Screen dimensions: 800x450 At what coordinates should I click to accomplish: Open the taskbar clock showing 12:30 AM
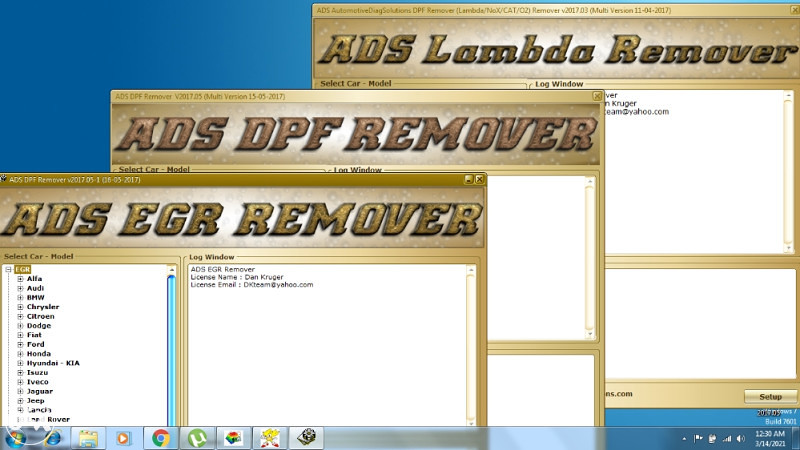click(x=770, y=439)
